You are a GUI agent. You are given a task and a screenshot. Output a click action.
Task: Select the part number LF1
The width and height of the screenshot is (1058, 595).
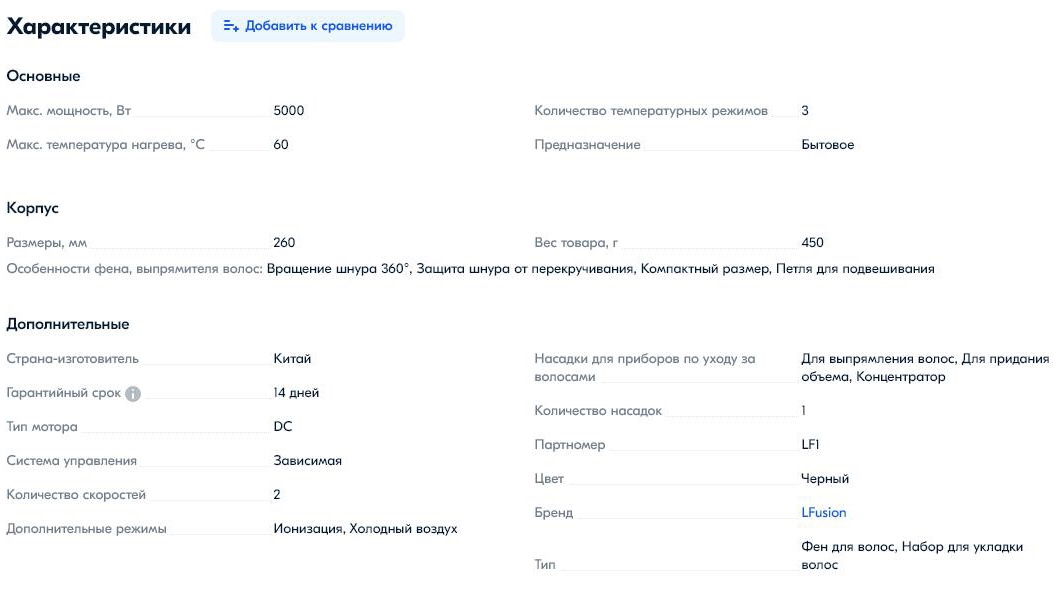pyautogui.click(x=810, y=445)
